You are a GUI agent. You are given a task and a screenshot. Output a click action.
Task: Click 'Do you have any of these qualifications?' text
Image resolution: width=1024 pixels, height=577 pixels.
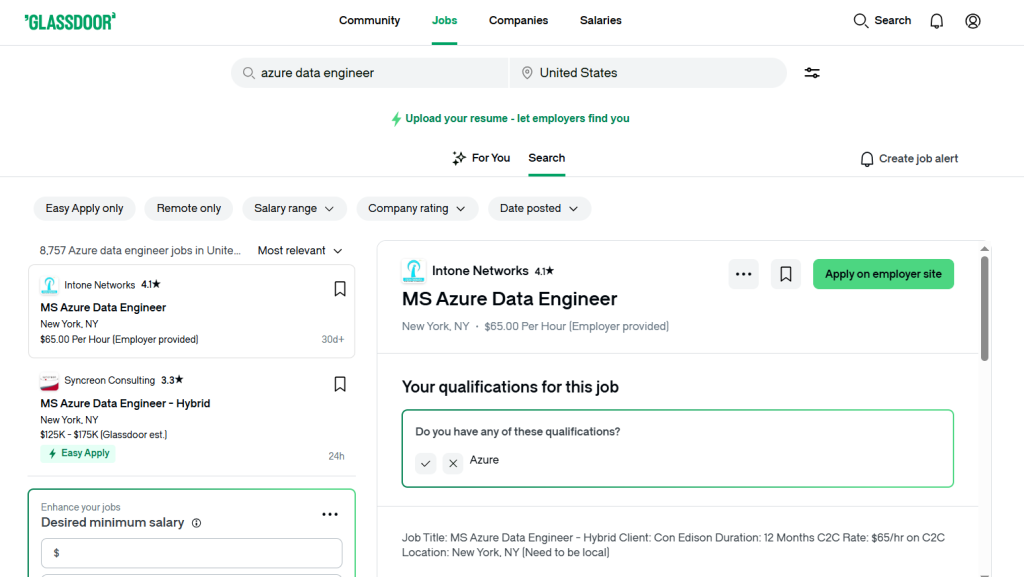coord(518,432)
